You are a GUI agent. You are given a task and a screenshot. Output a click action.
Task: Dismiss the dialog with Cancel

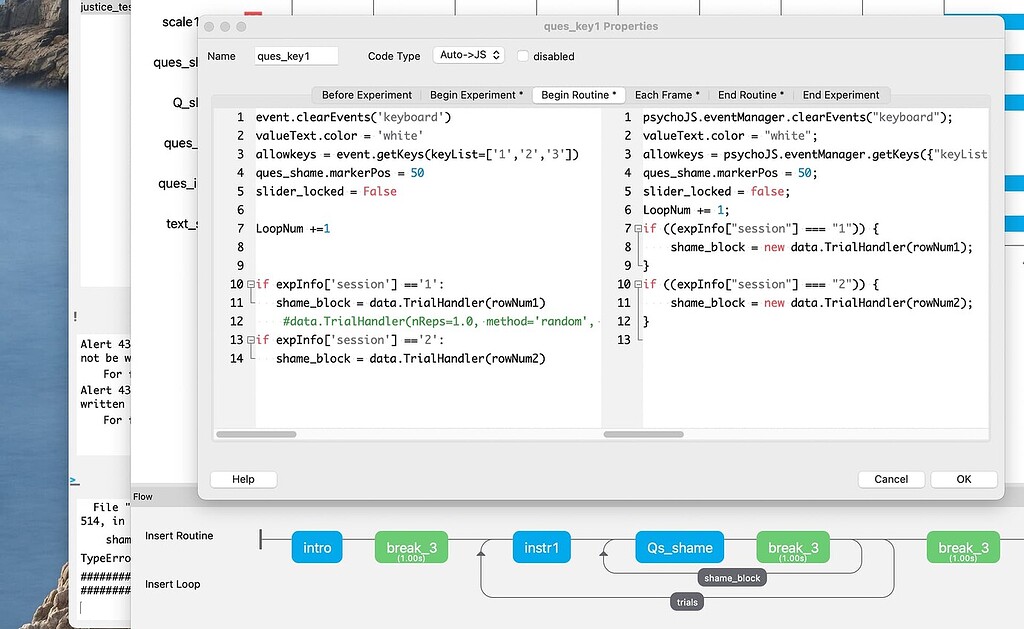(x=890, y=479)
